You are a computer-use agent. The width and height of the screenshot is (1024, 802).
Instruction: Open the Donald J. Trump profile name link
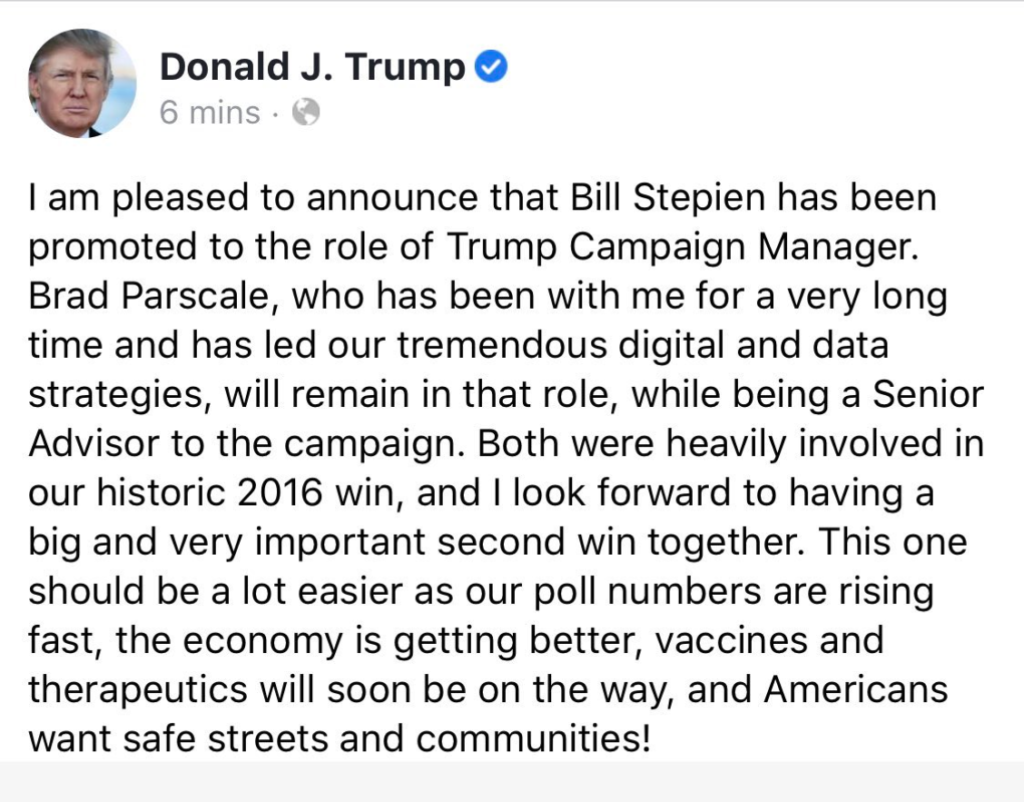coord(312,67)
